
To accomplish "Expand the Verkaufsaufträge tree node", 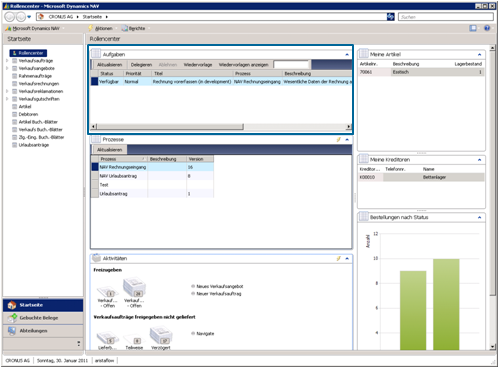I will click(7, 61).
